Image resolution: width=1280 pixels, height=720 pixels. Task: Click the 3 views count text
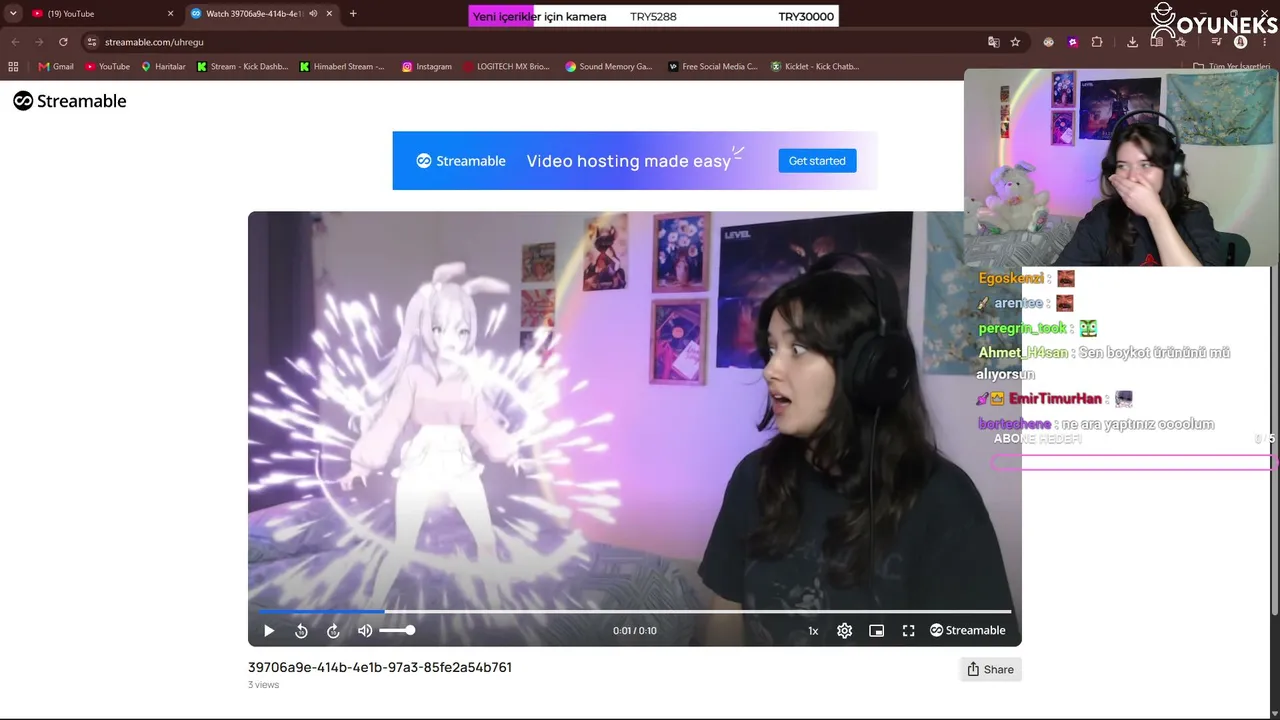click(x=263, y=685)
